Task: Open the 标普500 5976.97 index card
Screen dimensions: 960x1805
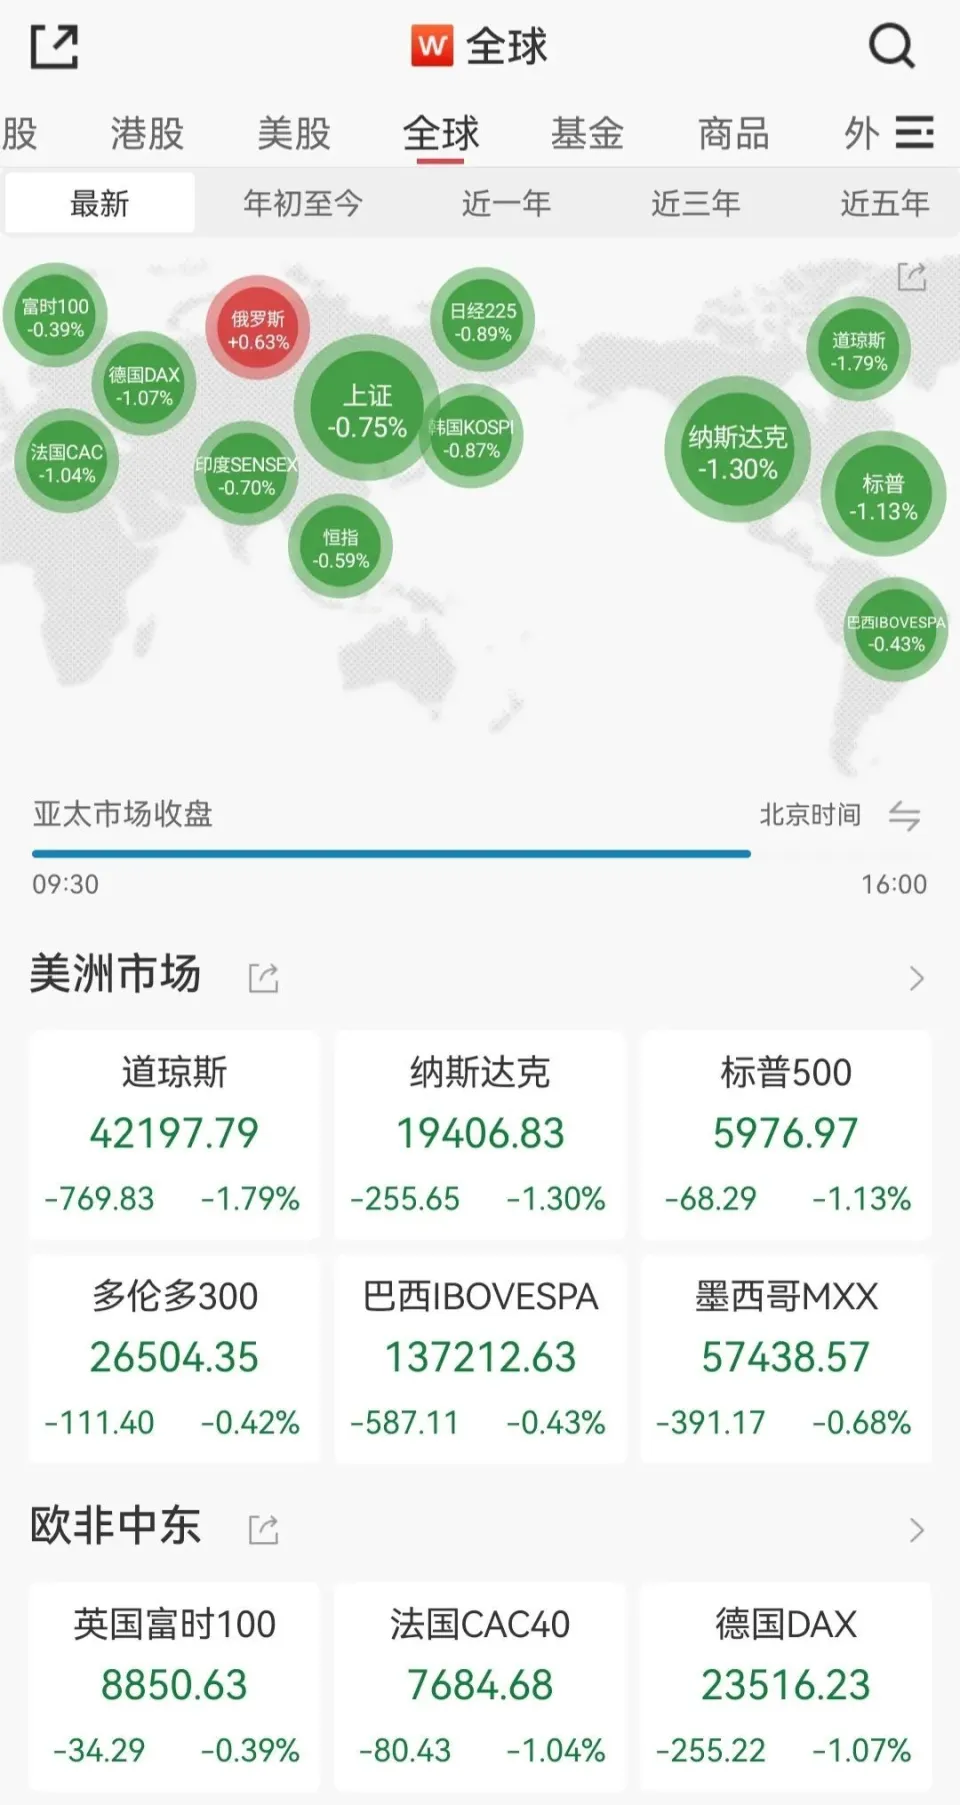Action: point(786,1135)
